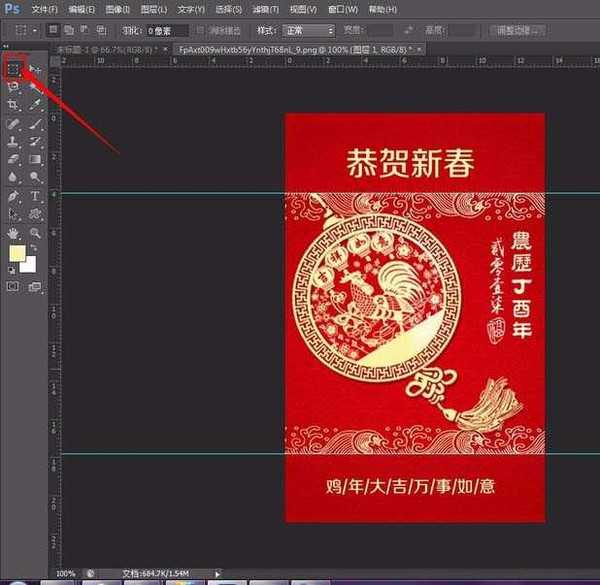Select the Crop tool
The image size is (600, 585).
(x=14, y=104)
